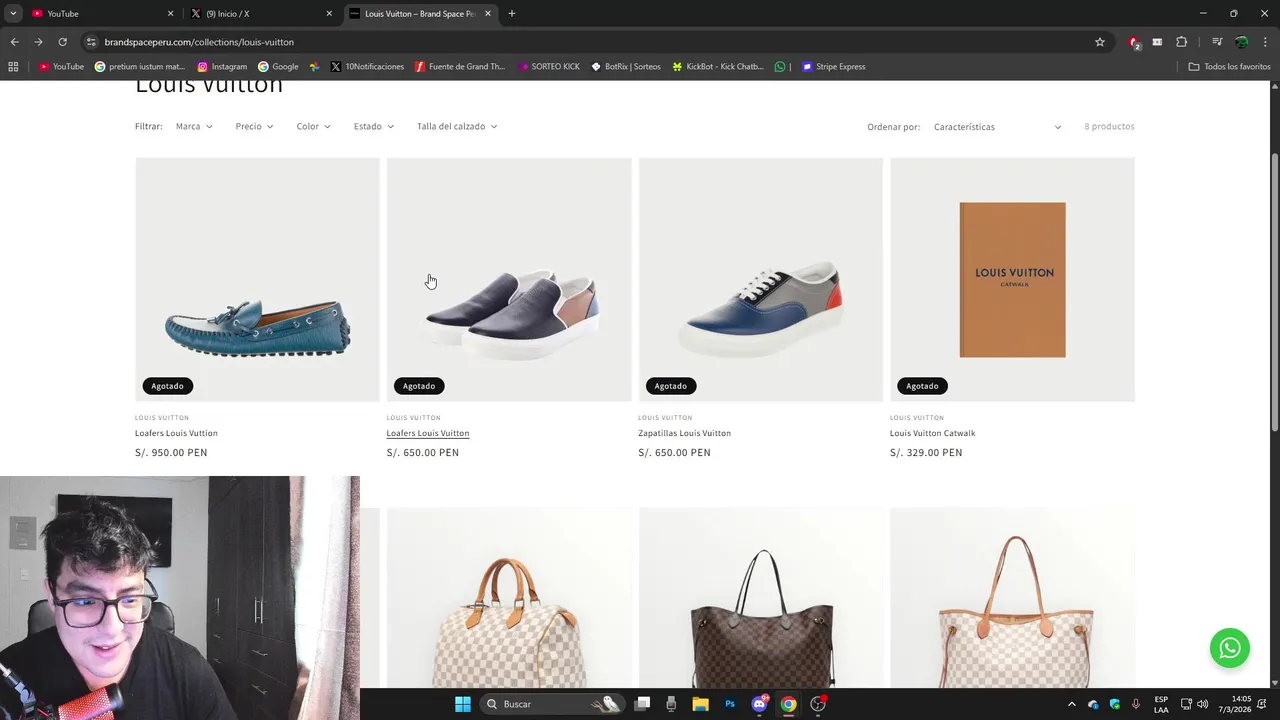Close the Inicio / X tab
Viewport: 1280px width, 720px height.
click(x=329, y=14)
